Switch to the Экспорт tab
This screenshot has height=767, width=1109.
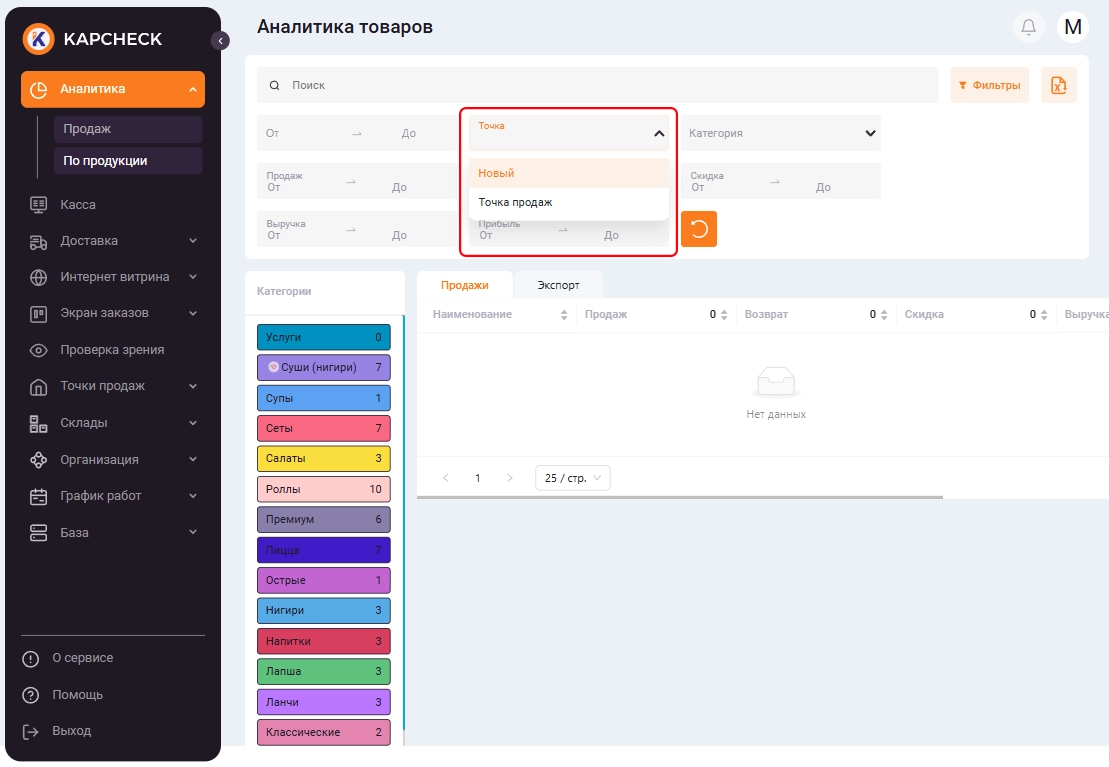point(558,285)
